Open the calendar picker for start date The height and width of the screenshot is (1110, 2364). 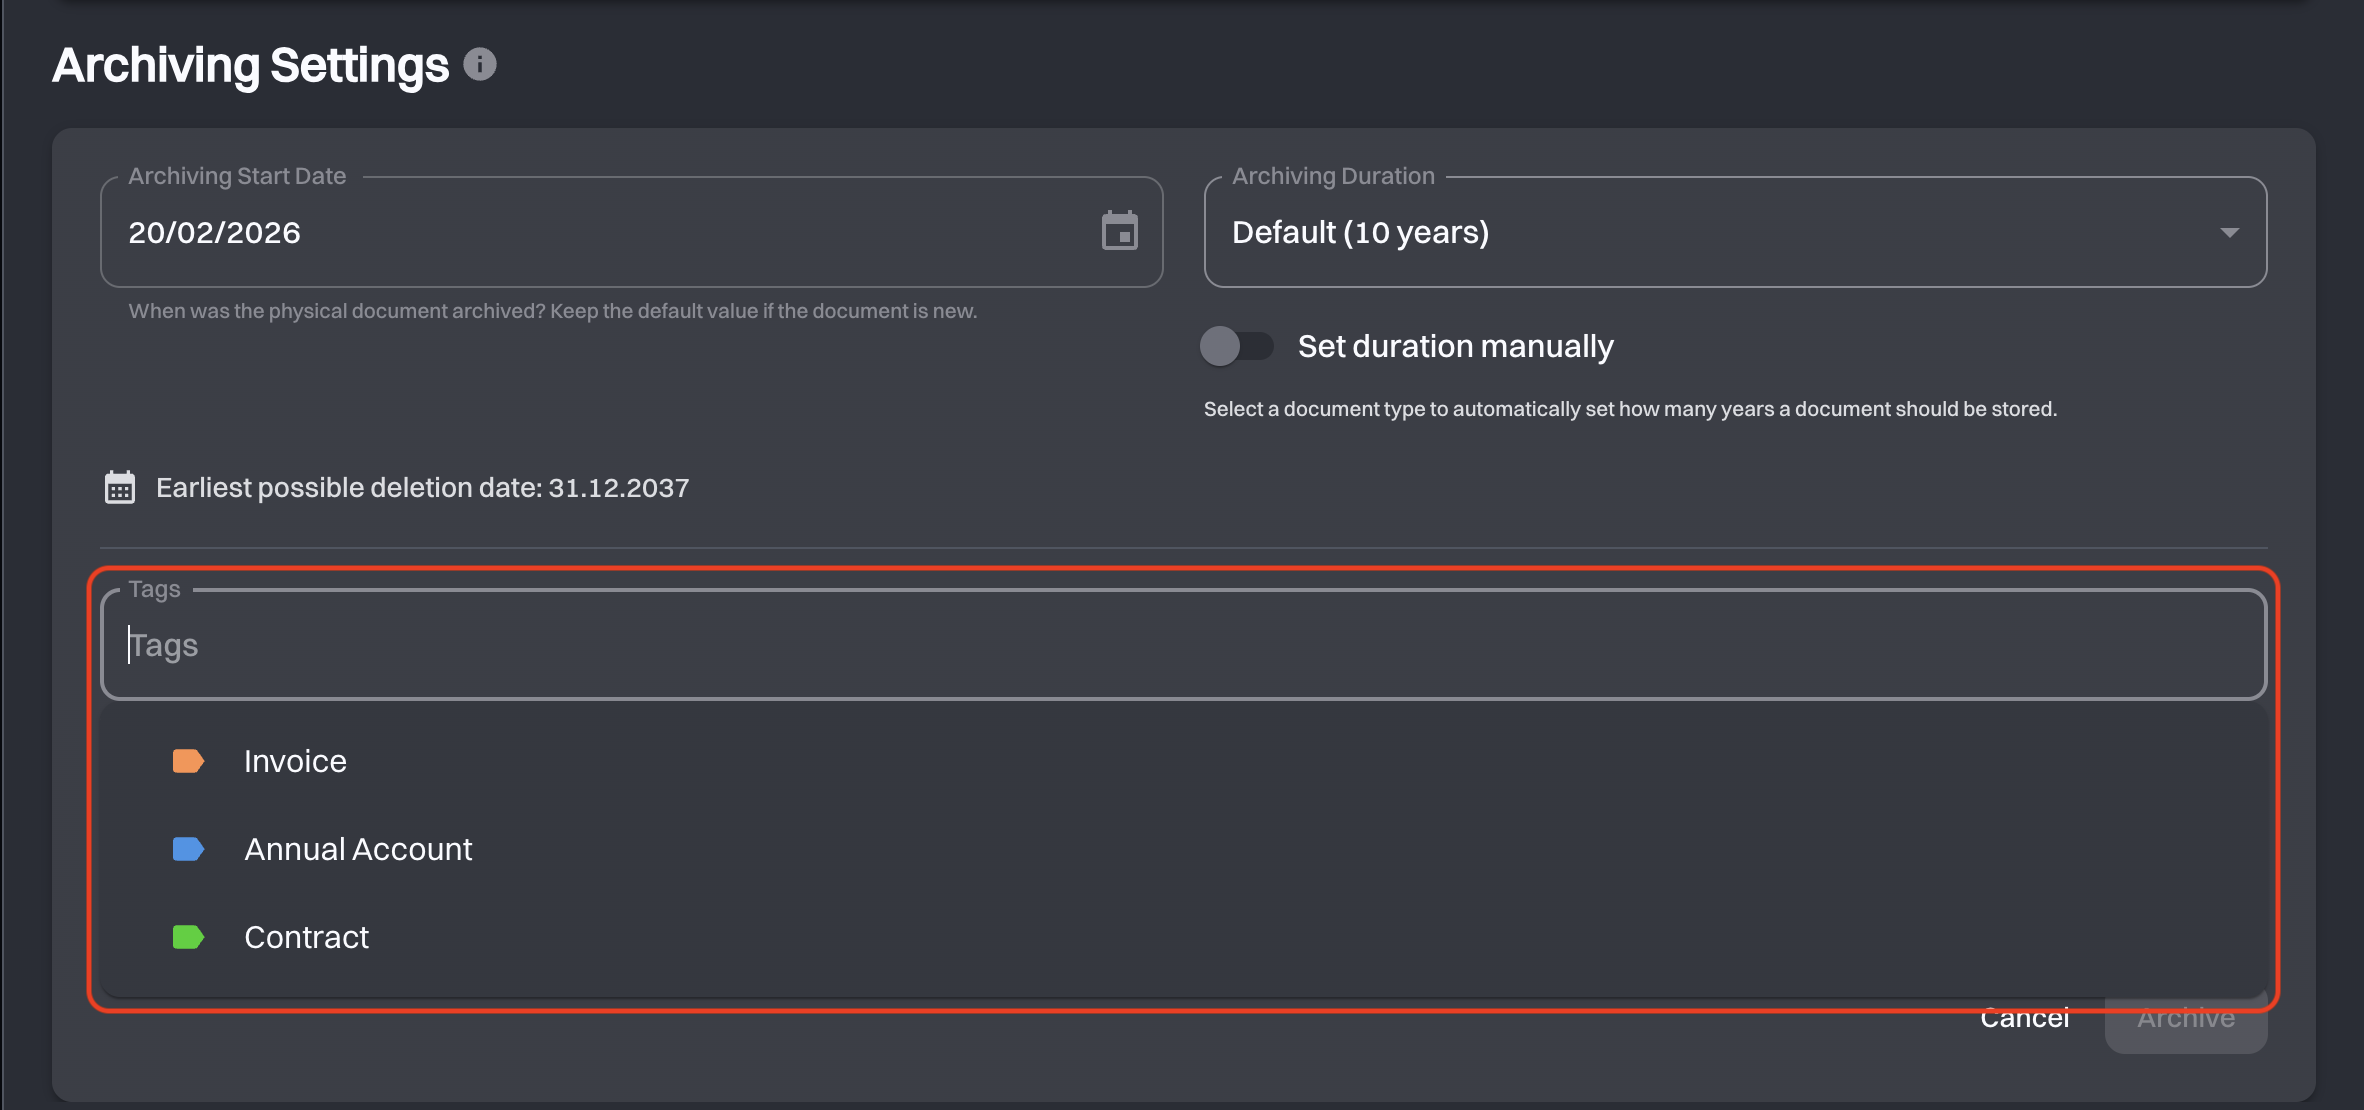(x=1119, y=231)
